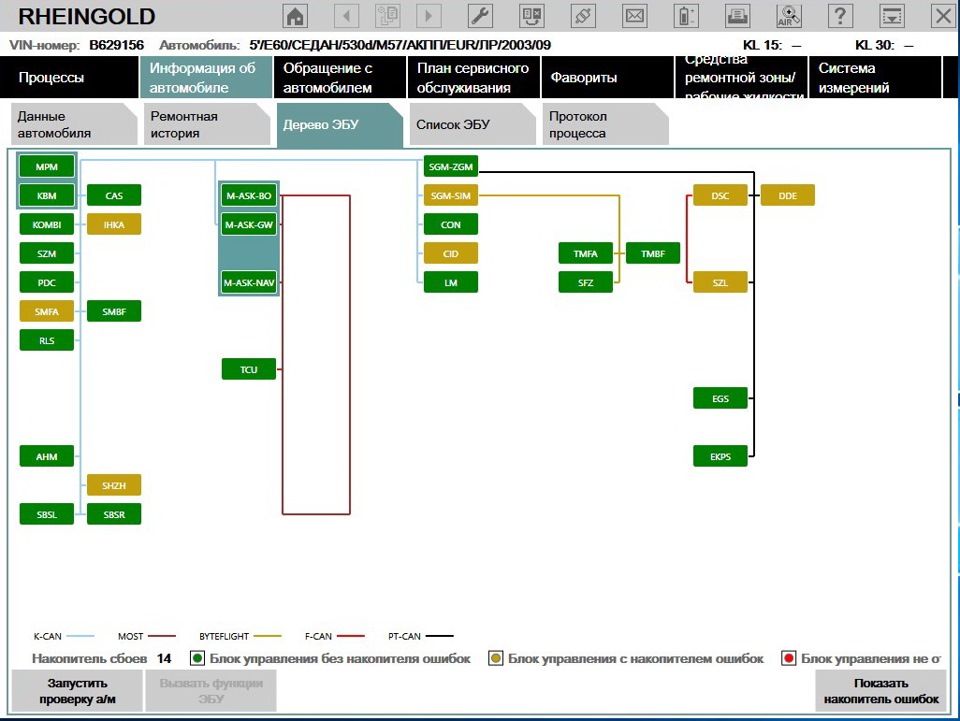The width and height of the screenshot is (960, 721).
Task: Check the battery status icon
Action: pos(686,16)
